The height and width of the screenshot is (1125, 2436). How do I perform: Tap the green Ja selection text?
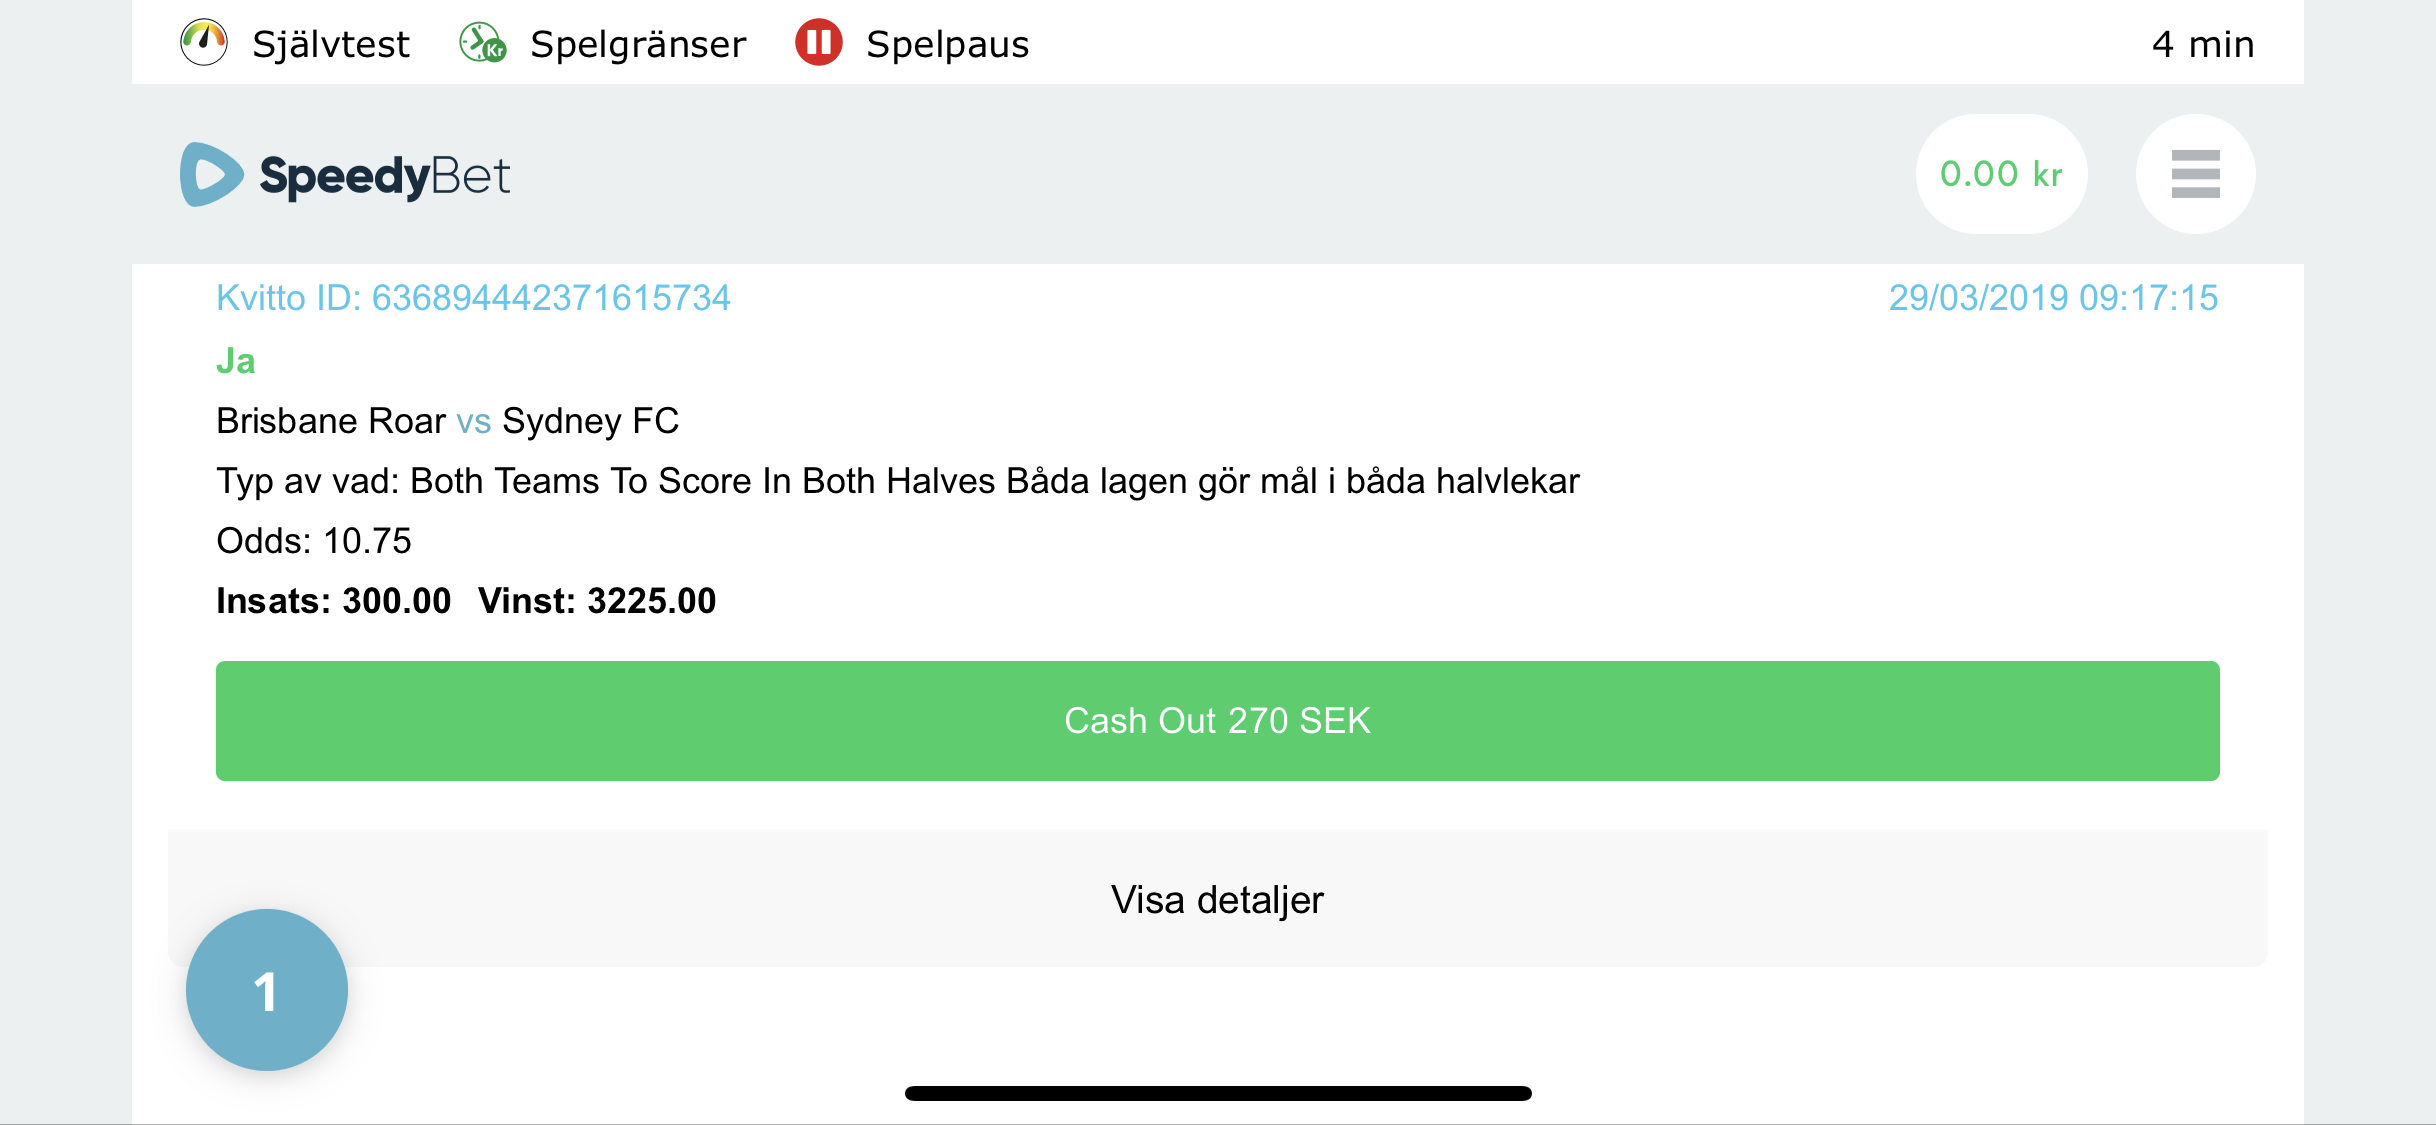pos(236,361)
